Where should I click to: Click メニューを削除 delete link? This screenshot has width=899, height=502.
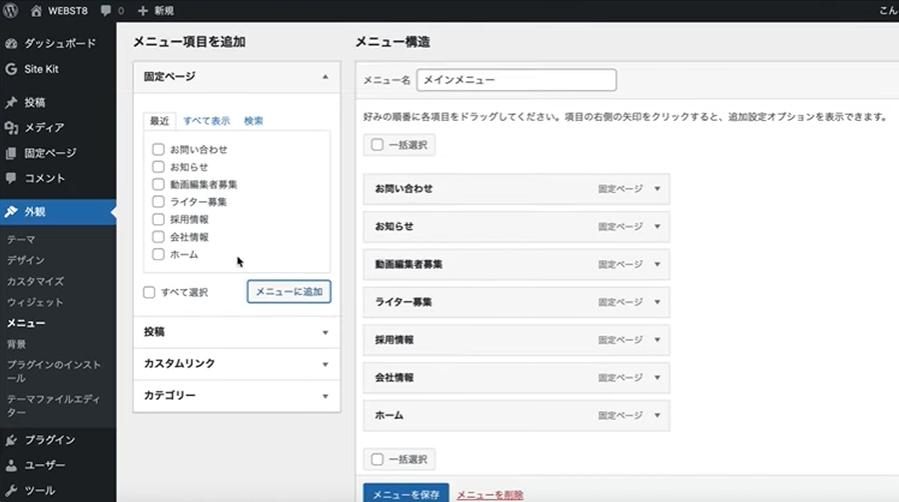point(490,495)
